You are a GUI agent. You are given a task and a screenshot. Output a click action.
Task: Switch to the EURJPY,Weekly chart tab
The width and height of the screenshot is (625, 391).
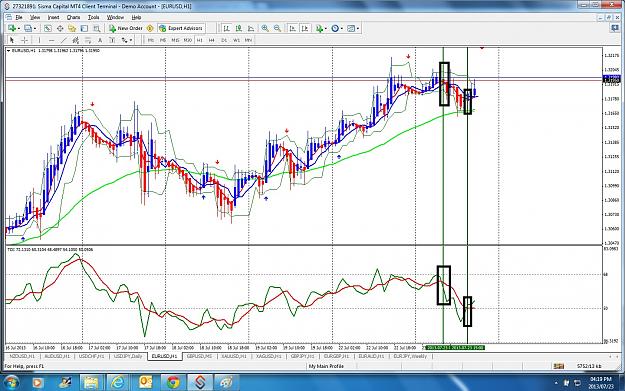tap(410, 356)
